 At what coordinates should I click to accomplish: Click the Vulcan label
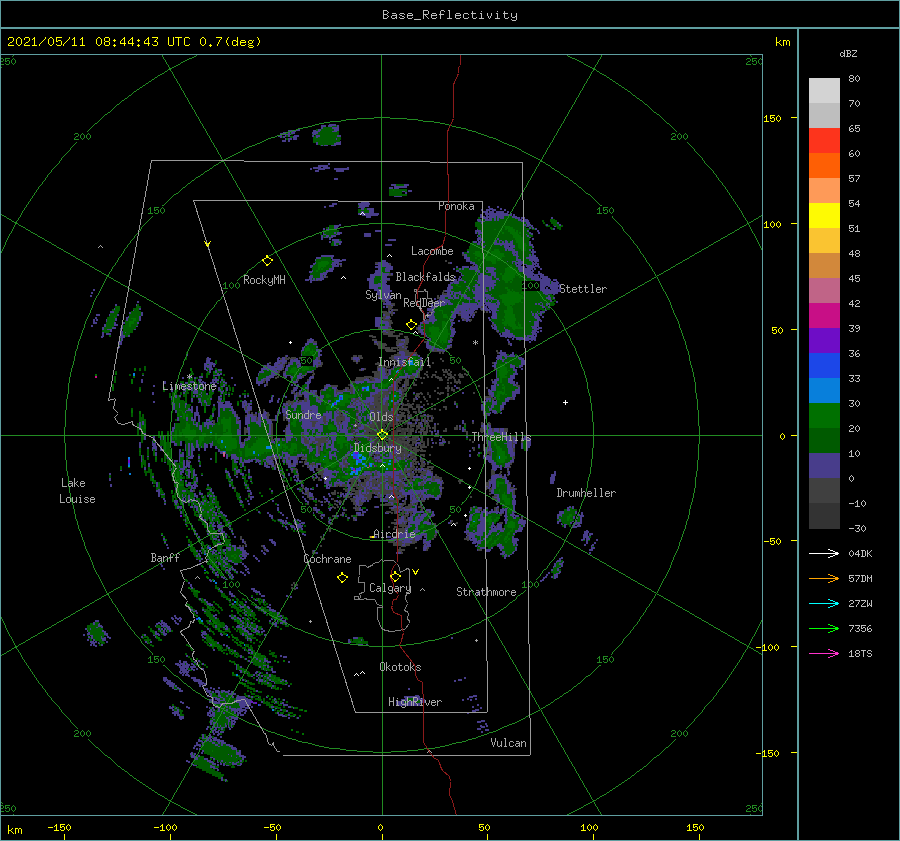(x=508, y=743)
